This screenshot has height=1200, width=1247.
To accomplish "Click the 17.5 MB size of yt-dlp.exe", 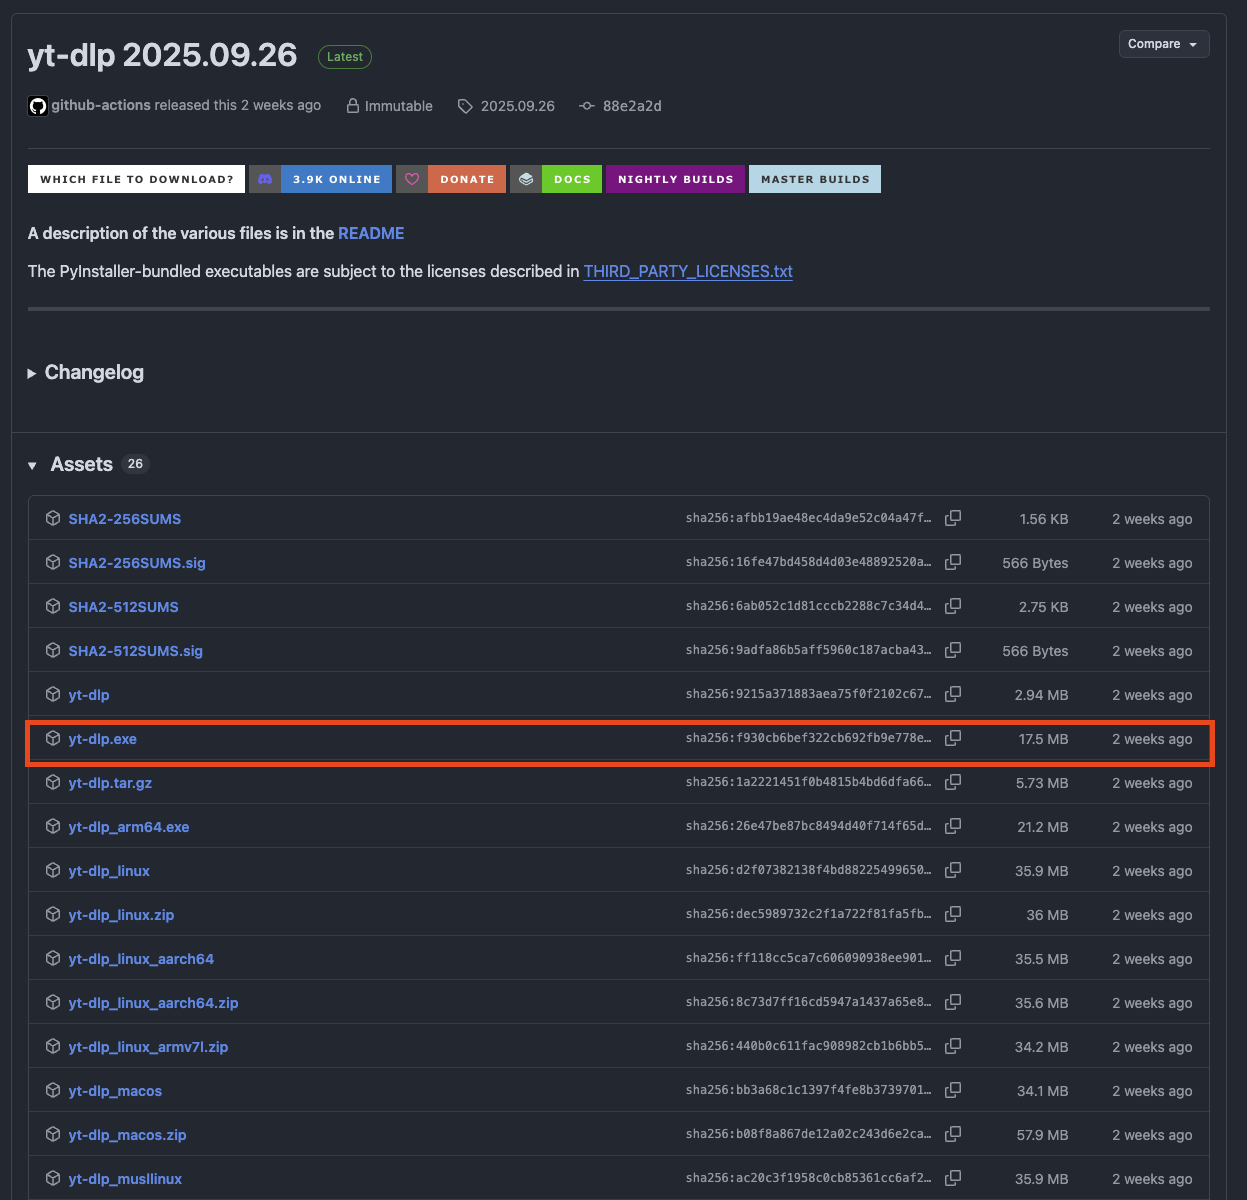I will [x=1043, y=739].
